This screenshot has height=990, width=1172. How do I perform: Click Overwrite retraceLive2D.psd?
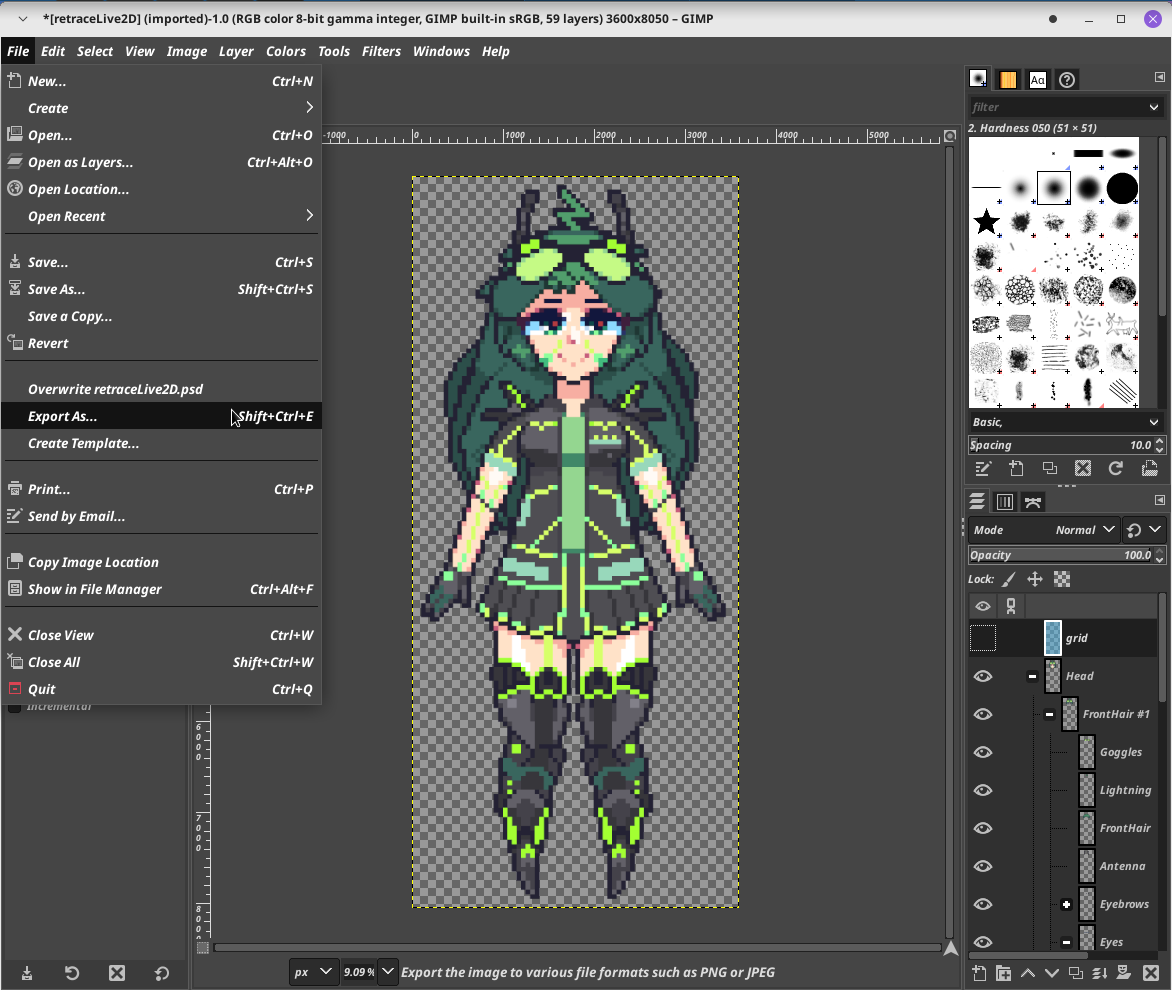coord(115,389)
